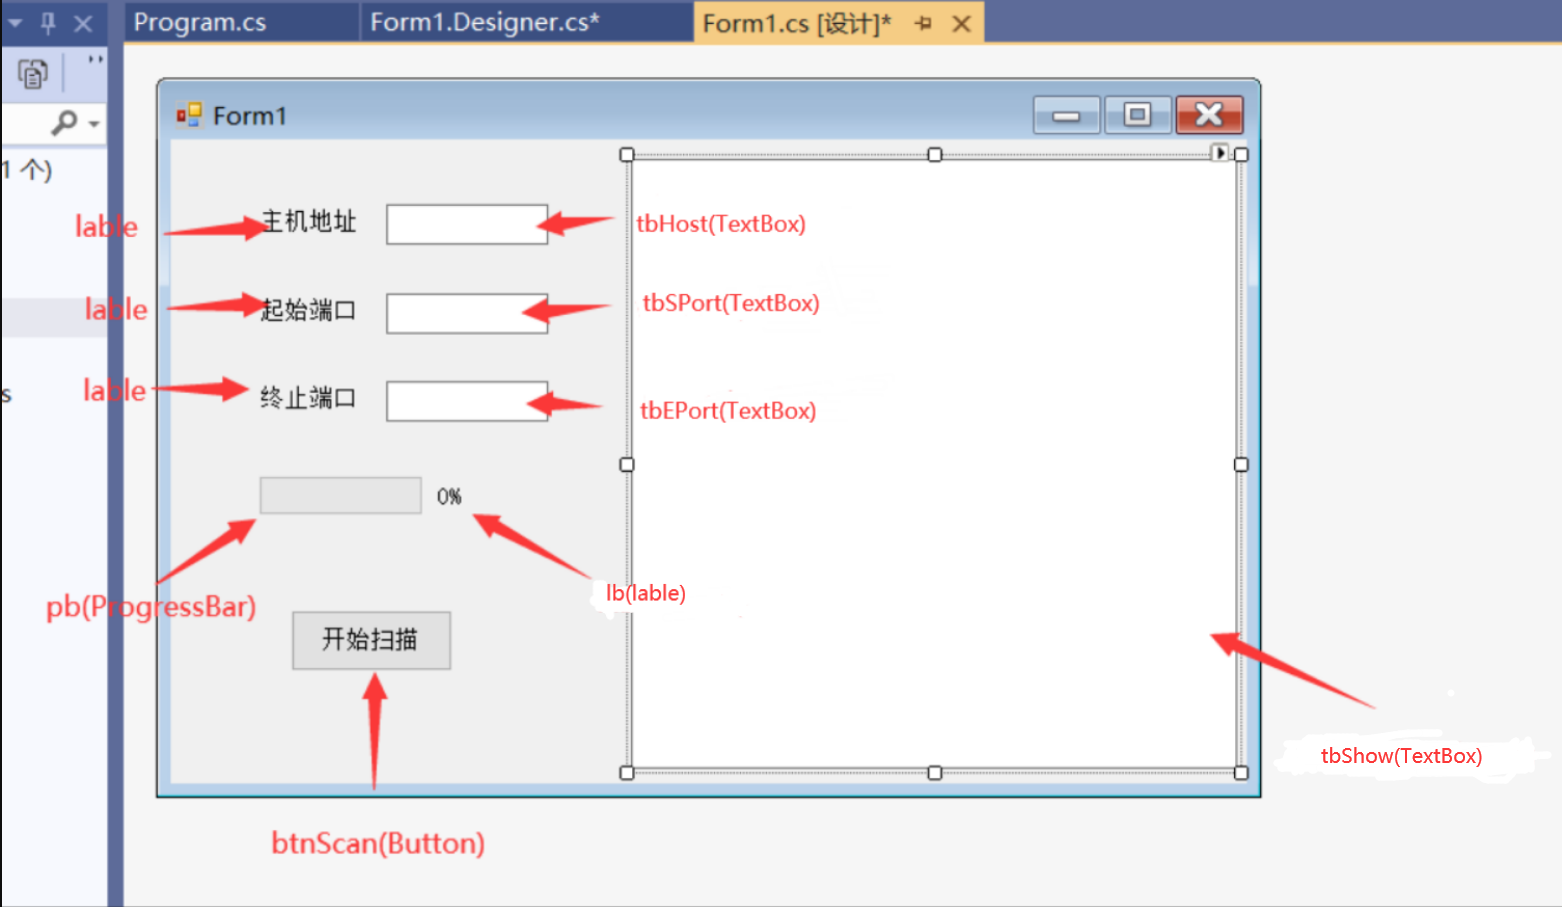This screenshot has width=1562, height=907.
Task: Close the Form1 design window
Action: (x=1209, y=115)
